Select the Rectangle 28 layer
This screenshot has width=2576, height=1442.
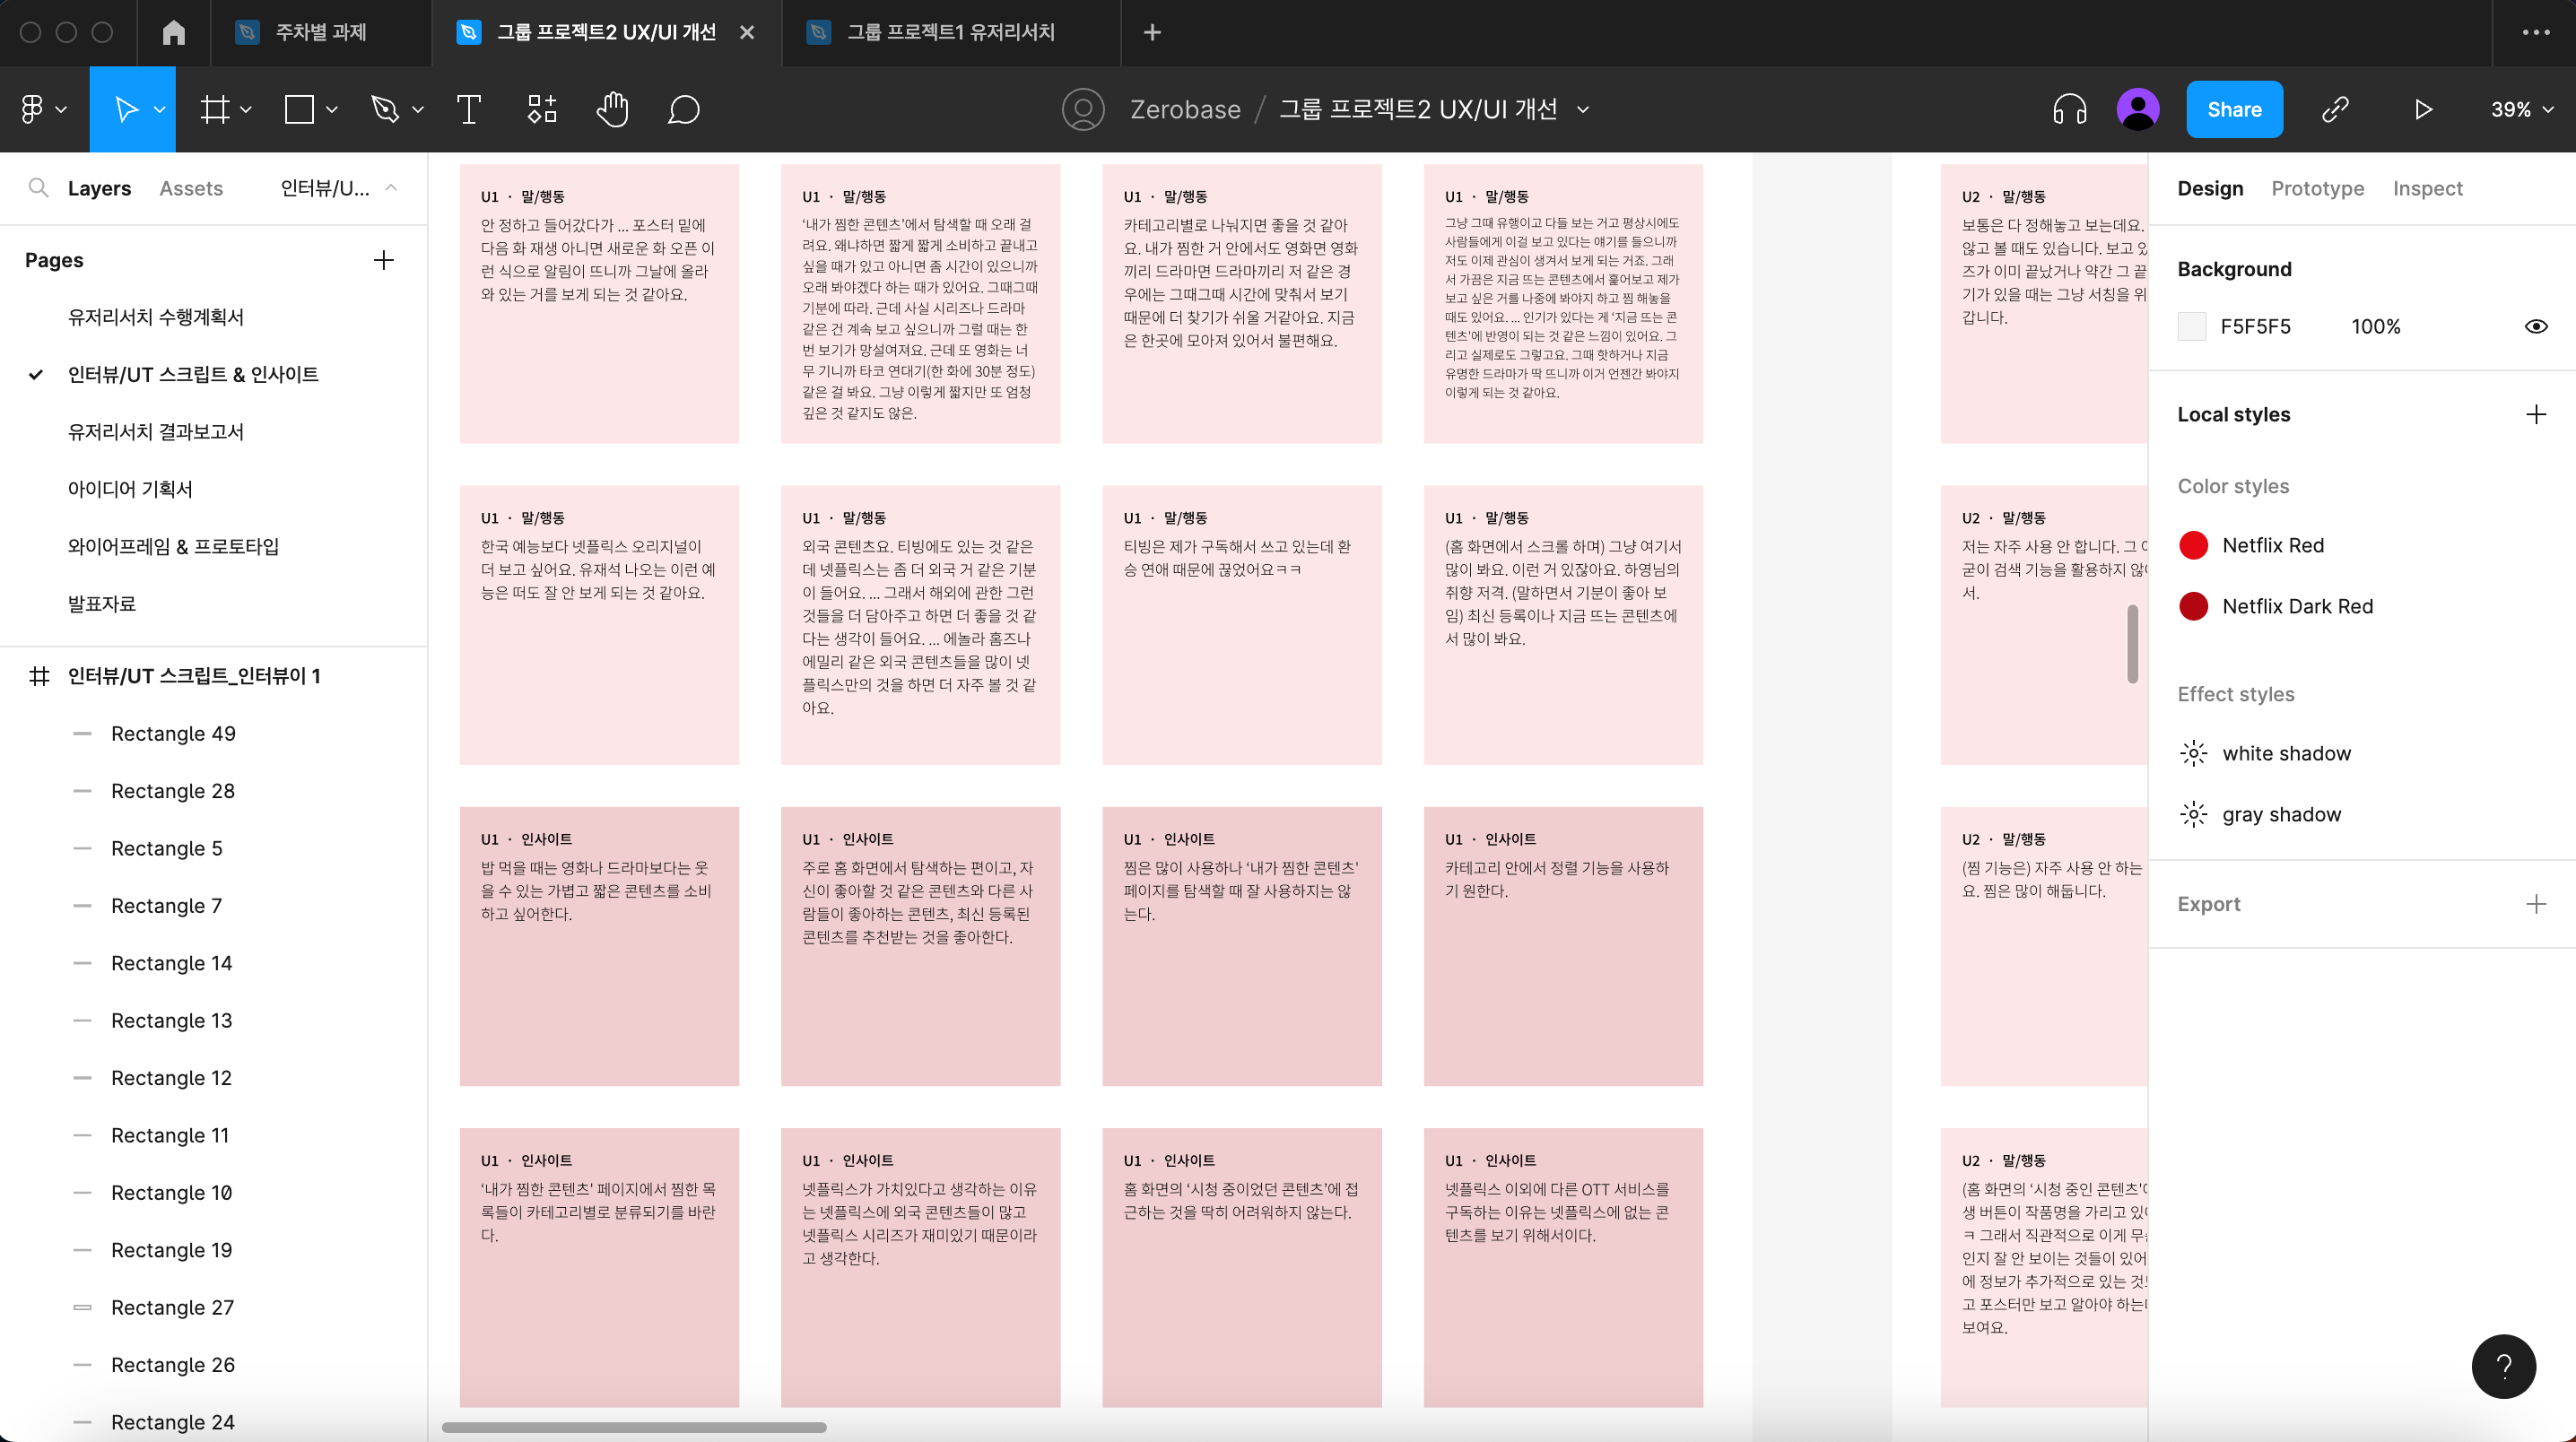[x=173, y=791]
